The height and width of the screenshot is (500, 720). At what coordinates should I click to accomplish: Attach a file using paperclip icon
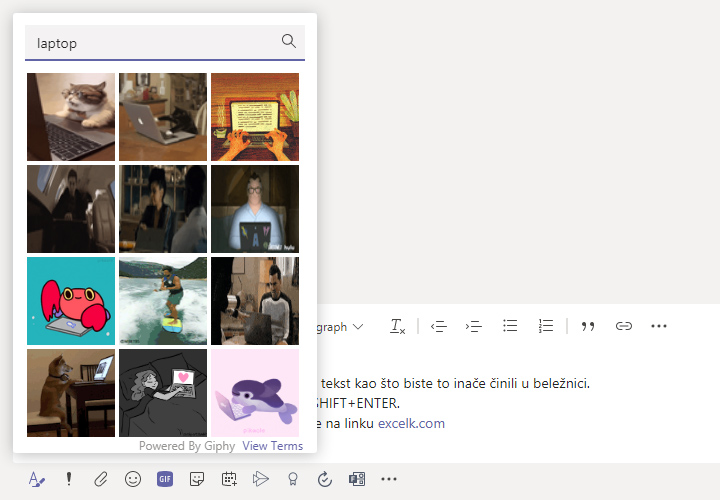pos(100,479)
